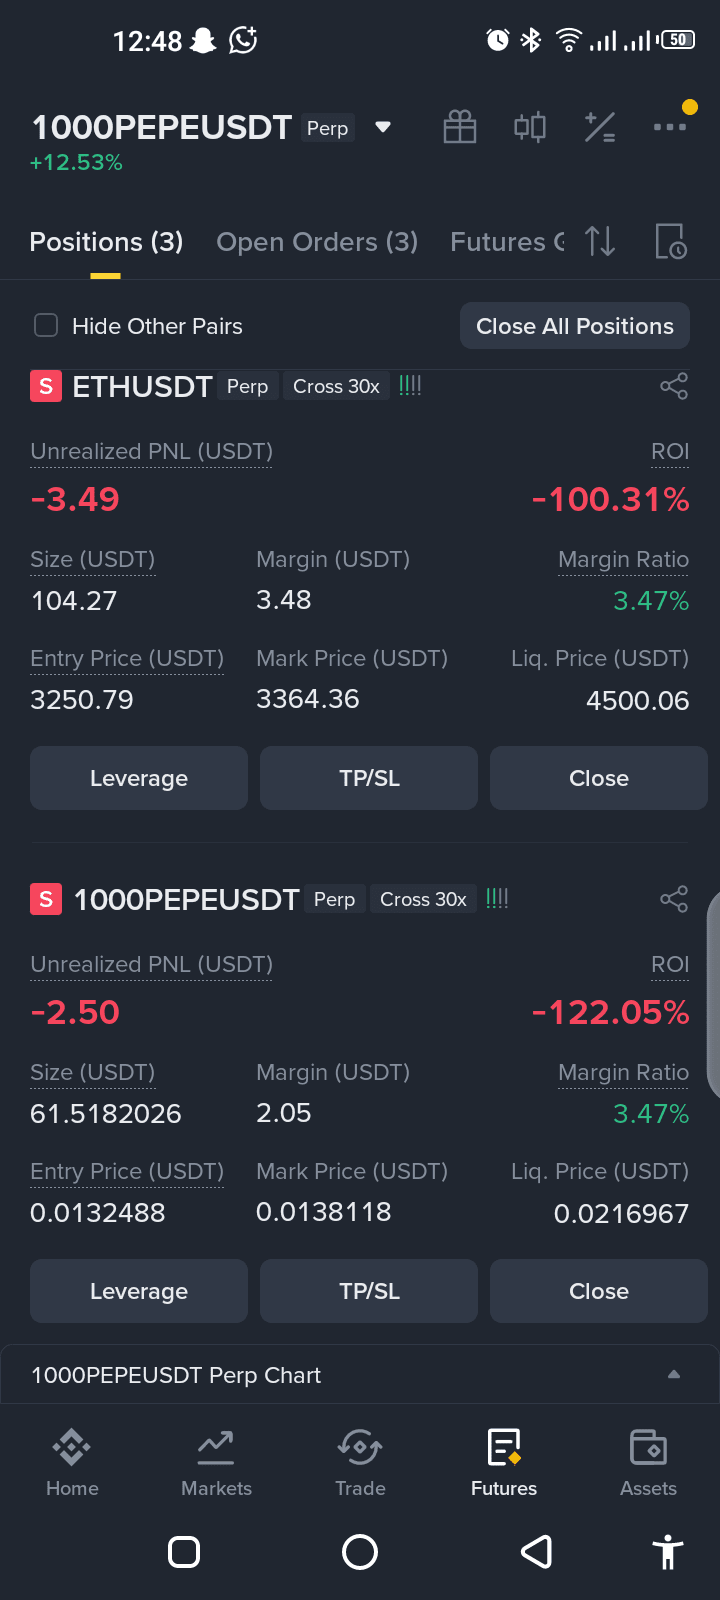Tap the Close All Positions button

click(575, 326)
